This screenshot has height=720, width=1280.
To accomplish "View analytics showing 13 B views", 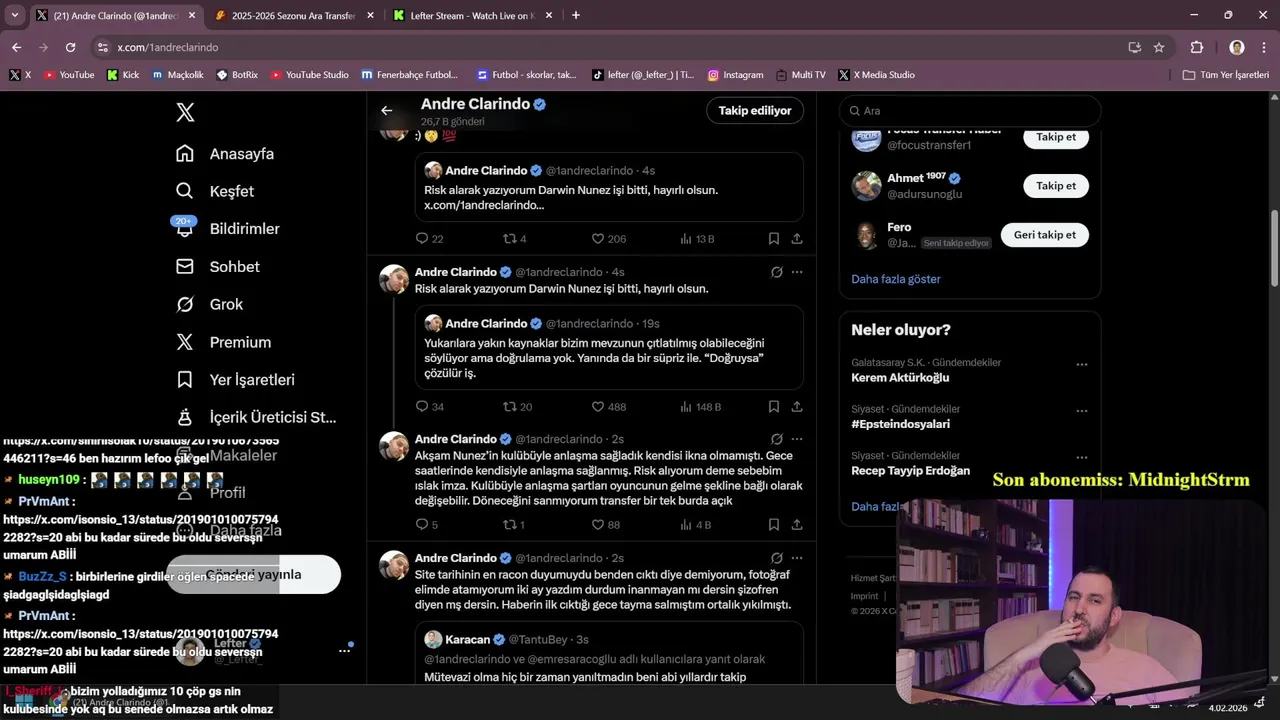I will coord(697,239).
